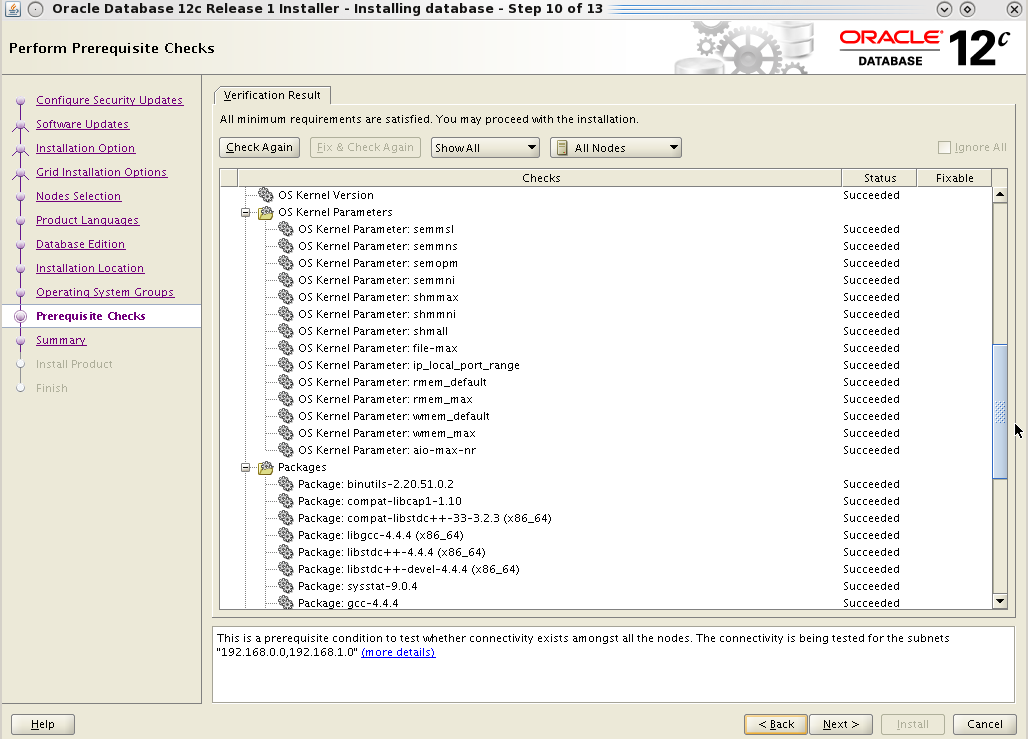The width and height of the screenshot is (1028, 739).
Task: Click the Cancel button
Action: click(985, 724)
